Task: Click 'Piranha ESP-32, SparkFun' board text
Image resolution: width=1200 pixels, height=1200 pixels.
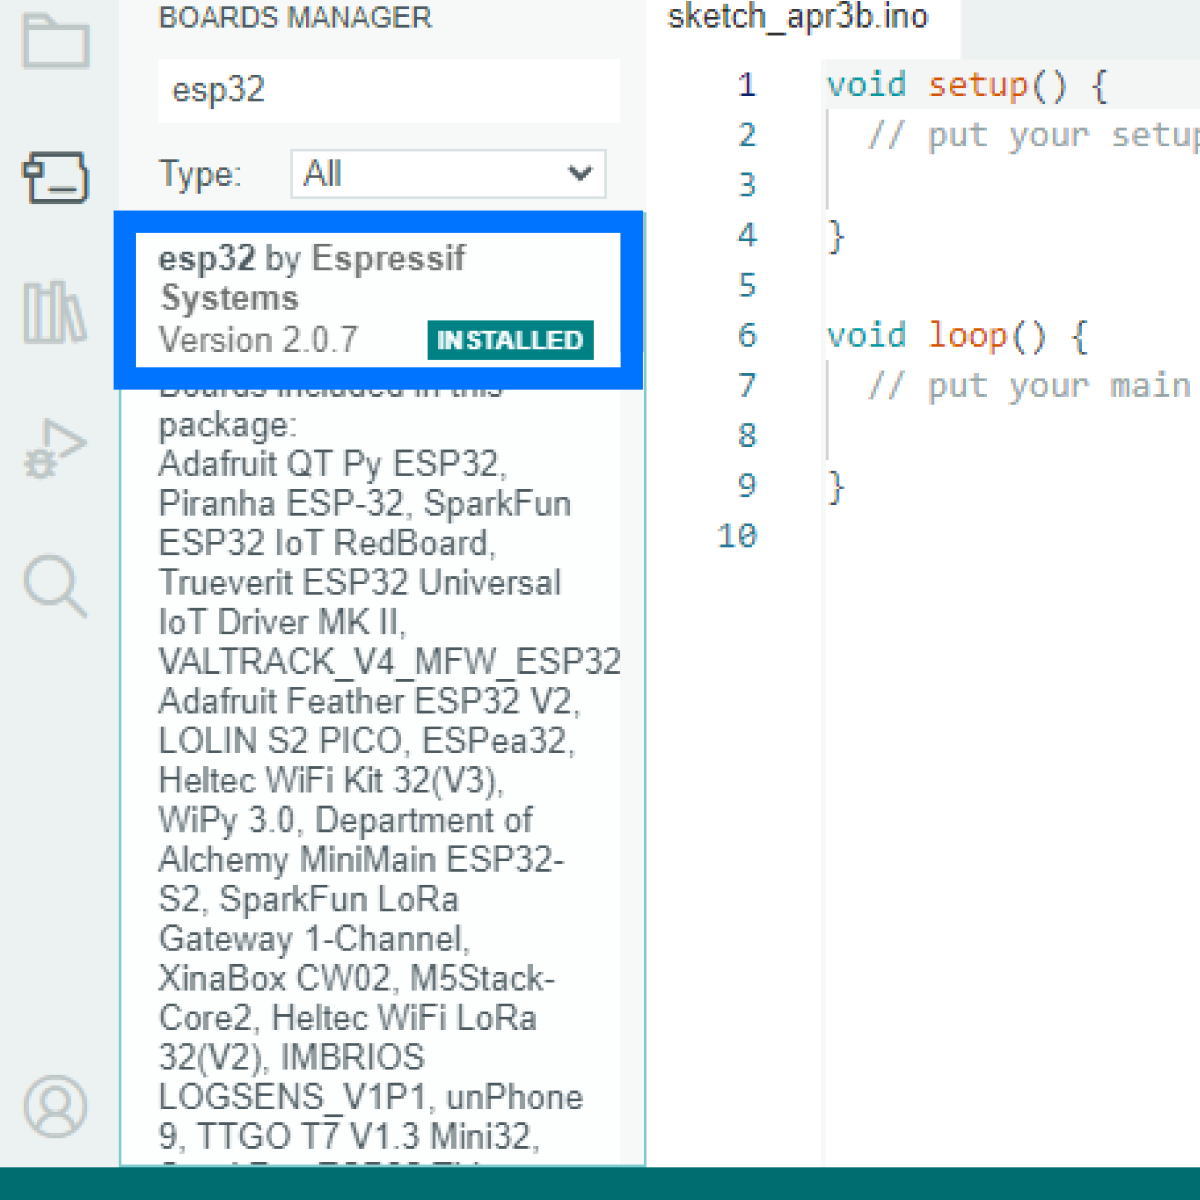Action: [365, 504]
